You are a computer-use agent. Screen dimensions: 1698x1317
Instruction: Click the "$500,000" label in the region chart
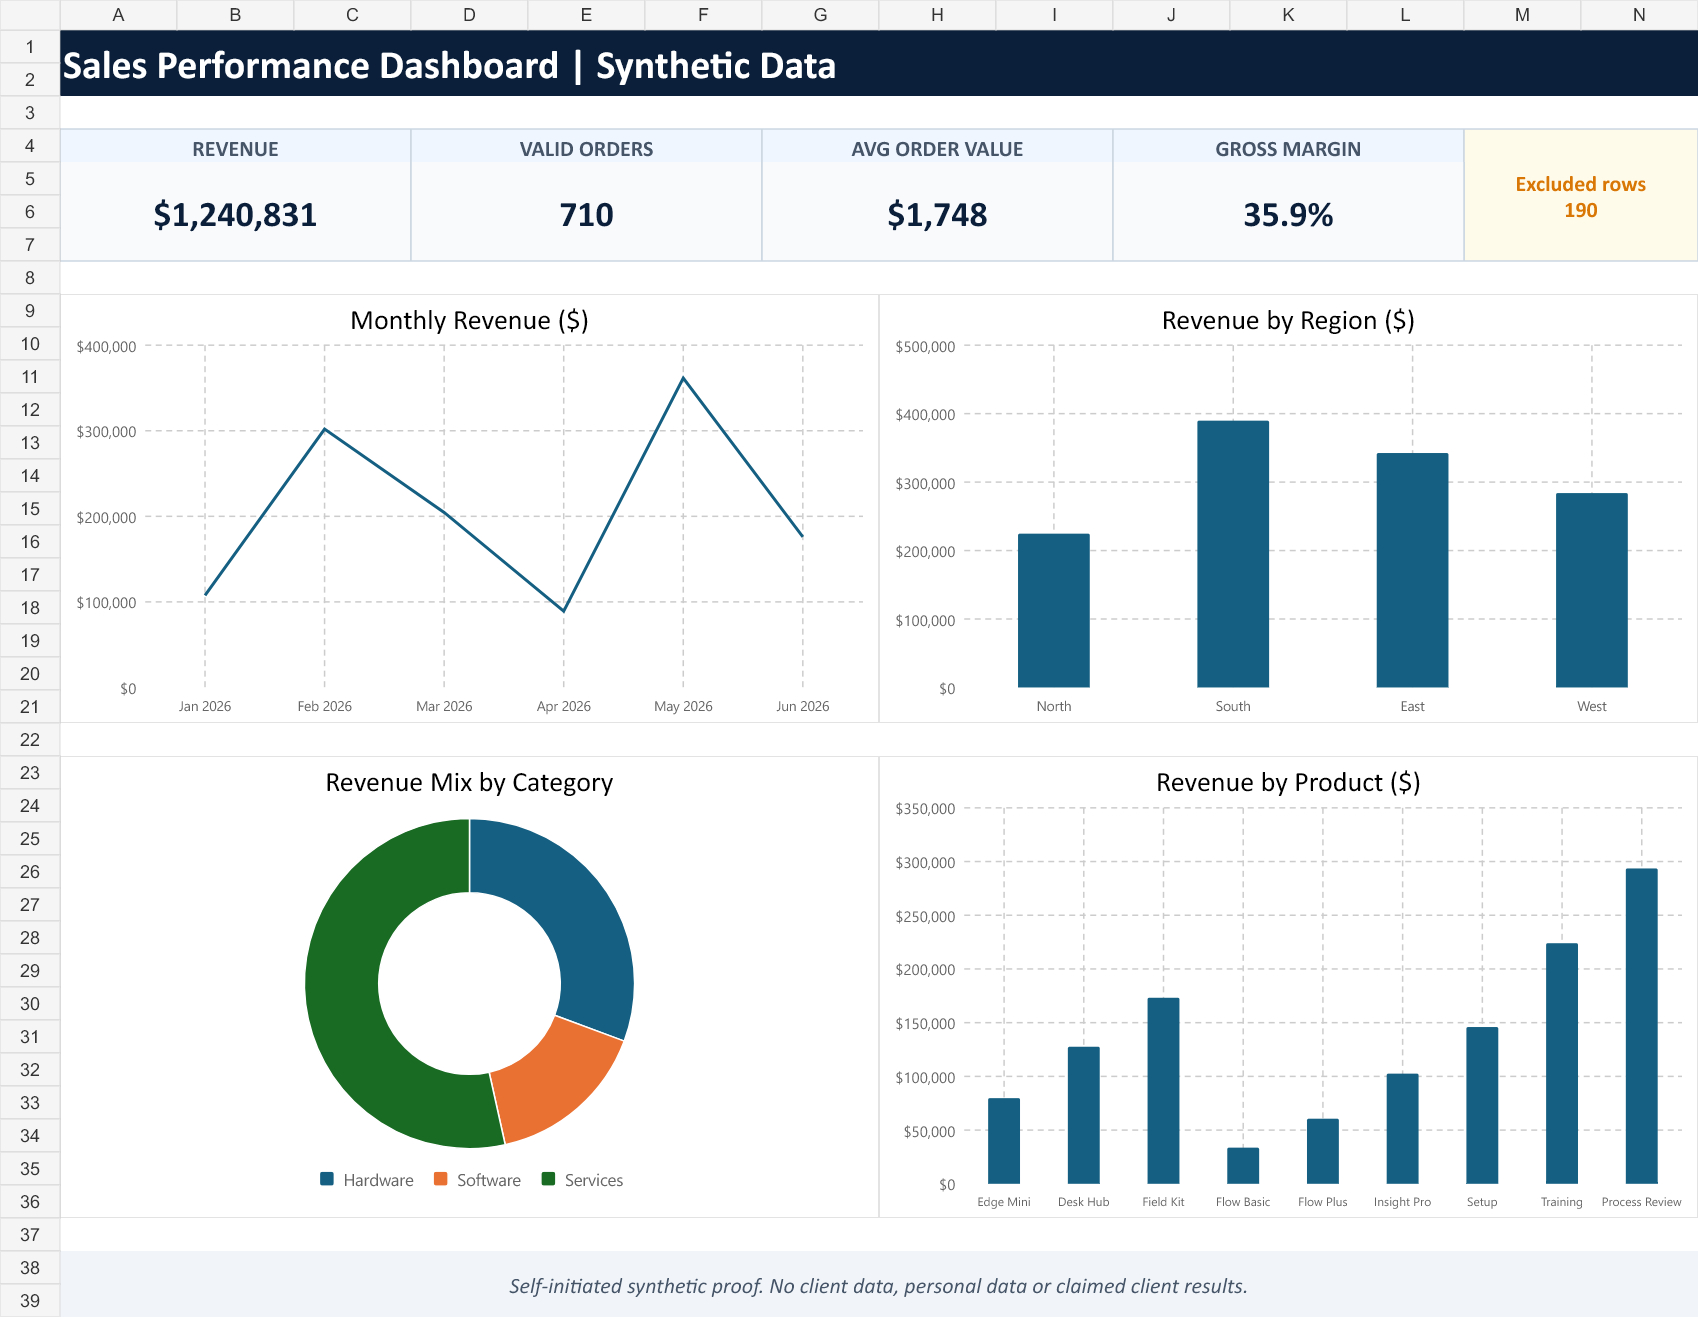click(x=925, y=347)
